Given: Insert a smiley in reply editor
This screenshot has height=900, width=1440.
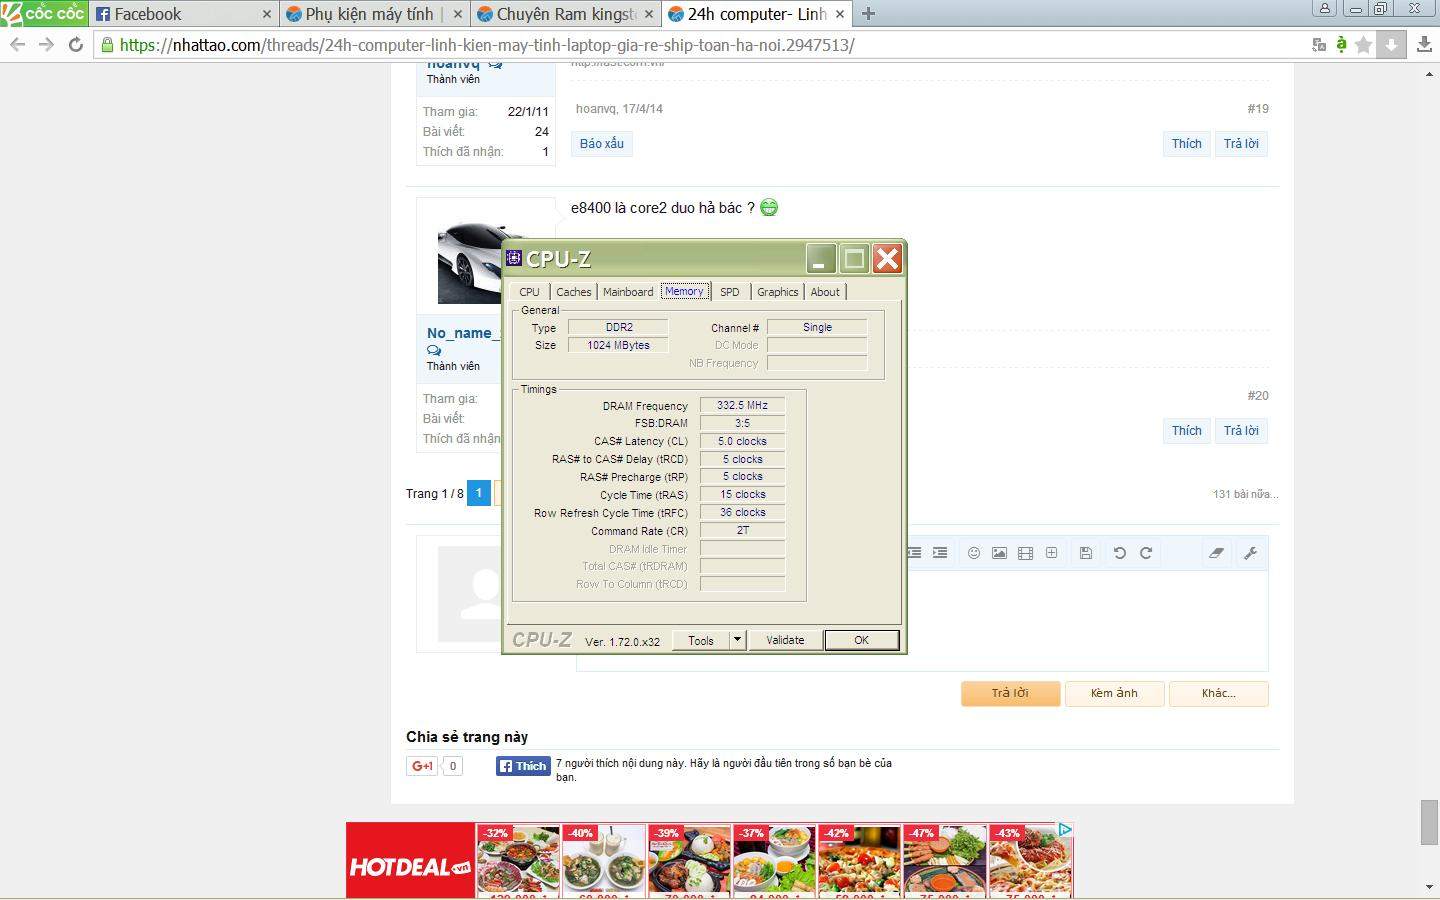Looking at the screenshot, I should (973, 553).
